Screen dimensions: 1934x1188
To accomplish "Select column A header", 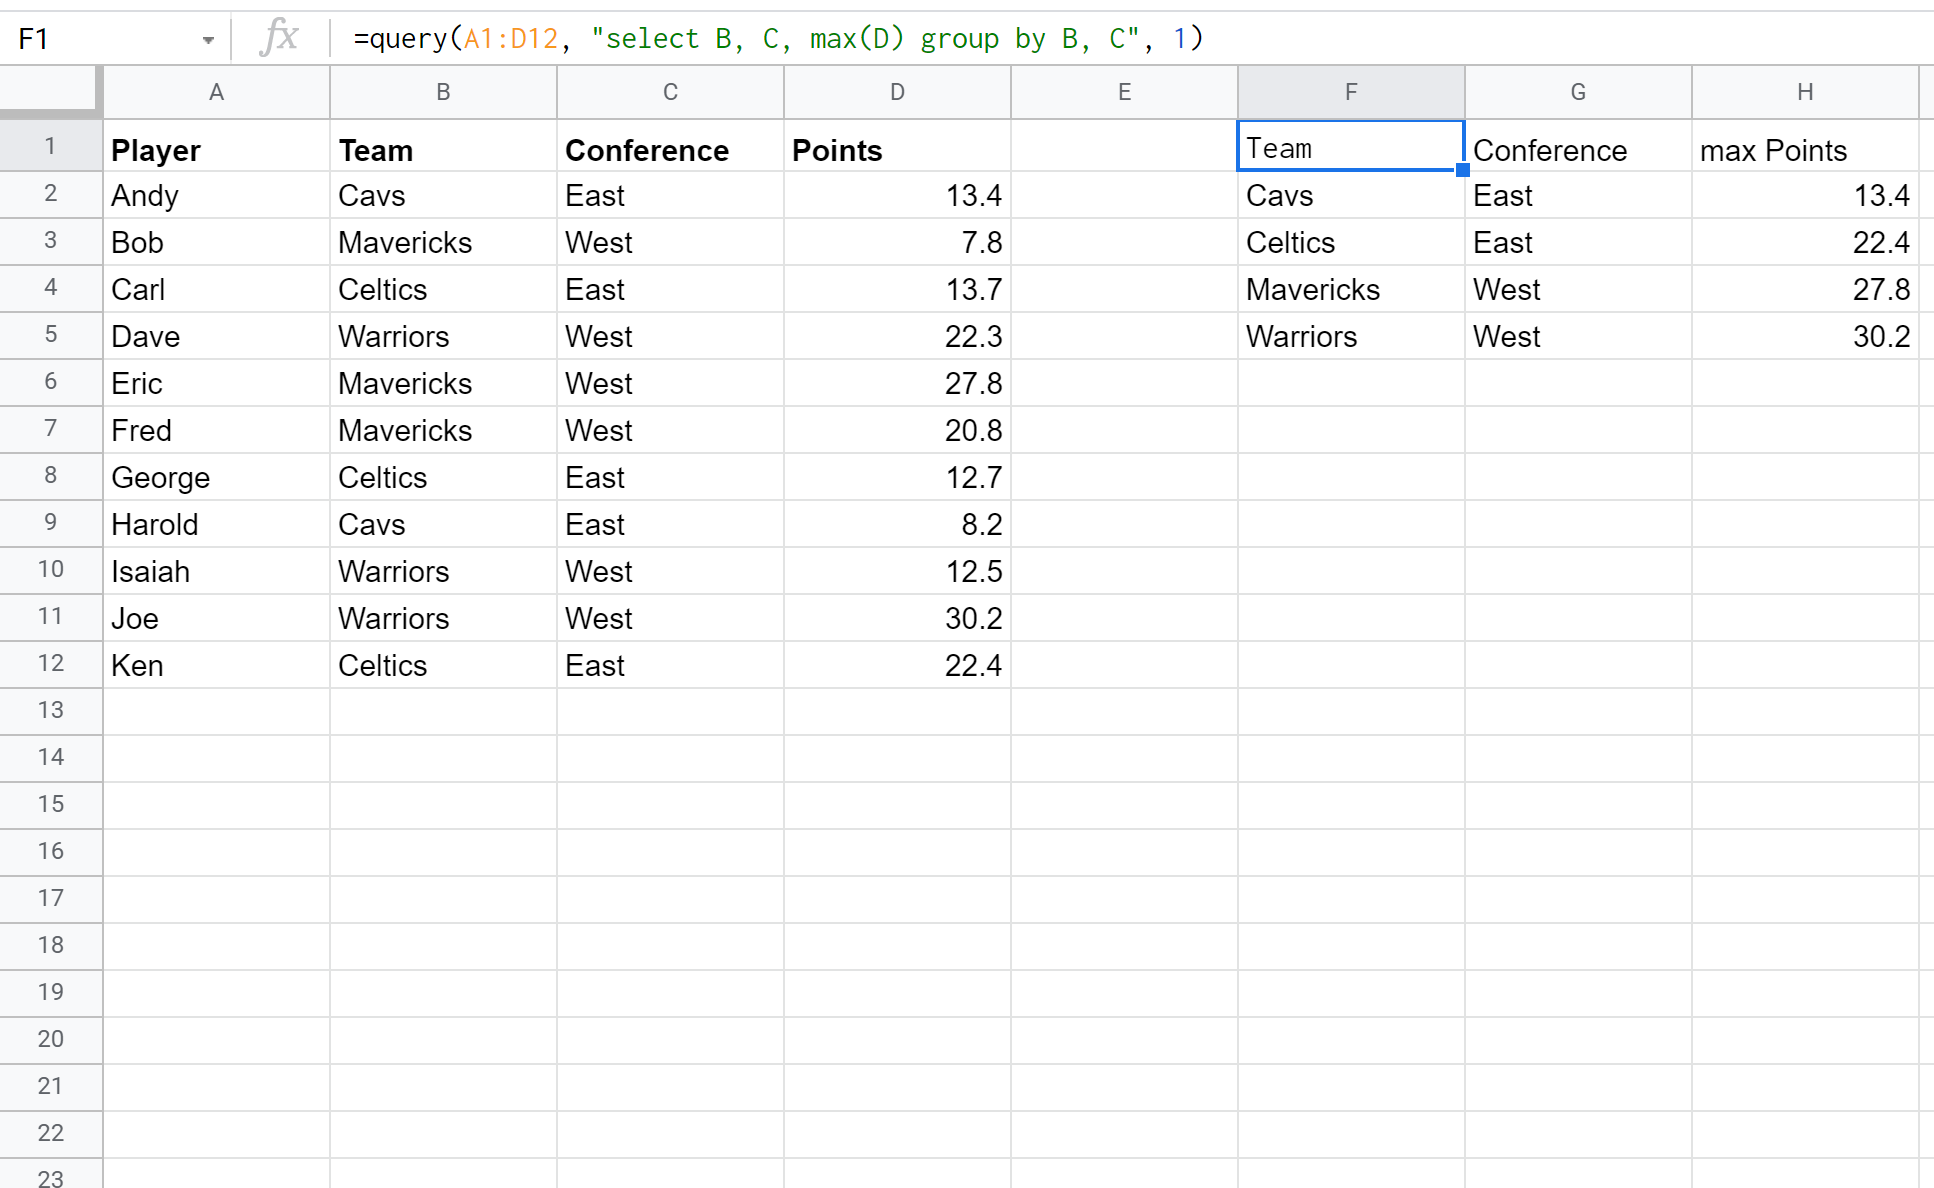I will [x=216, y=92].
